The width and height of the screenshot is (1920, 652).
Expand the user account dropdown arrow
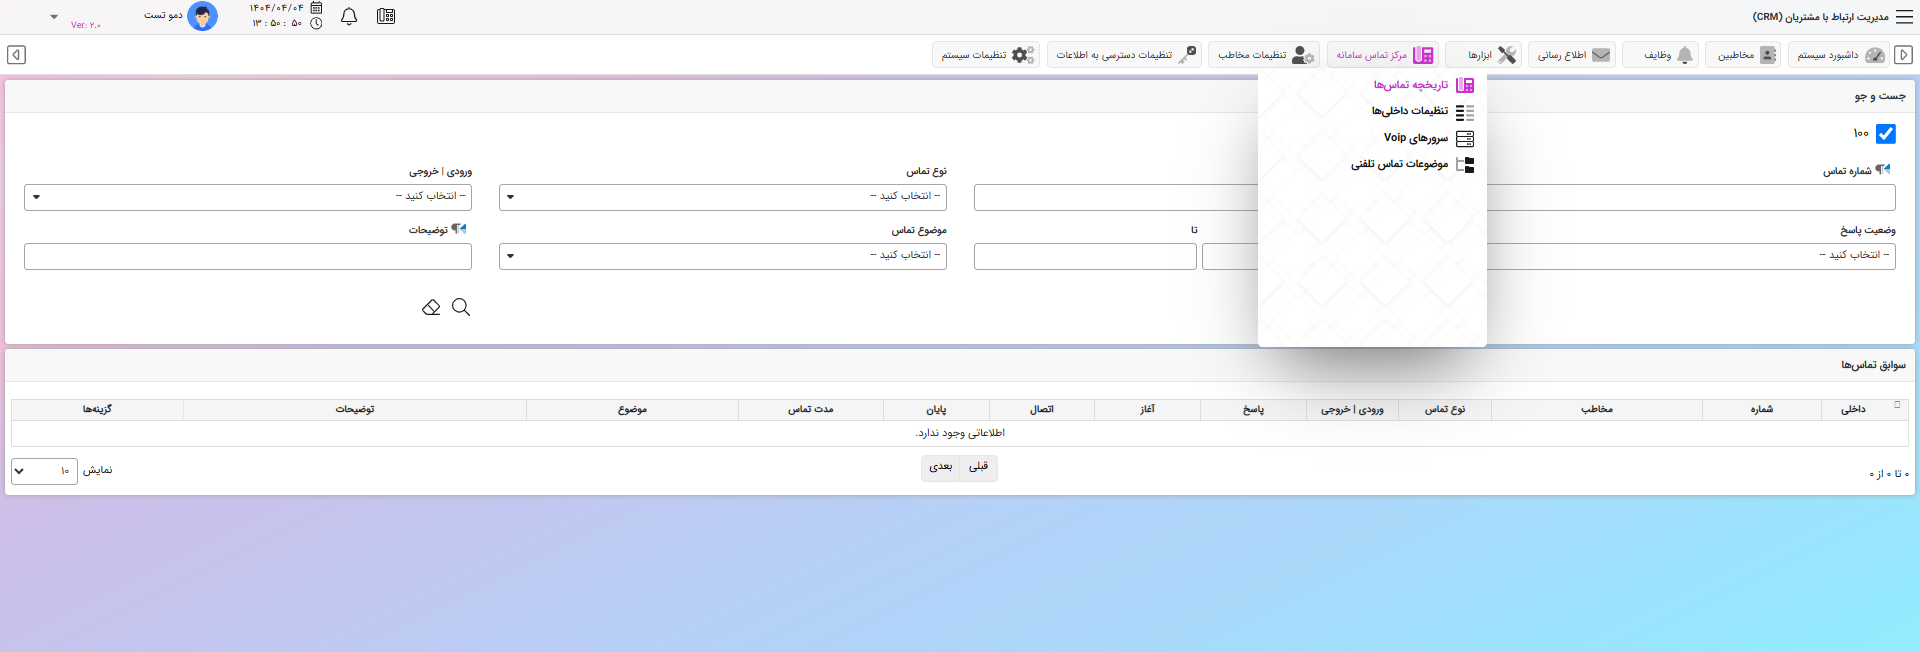[x=54, y=17]
